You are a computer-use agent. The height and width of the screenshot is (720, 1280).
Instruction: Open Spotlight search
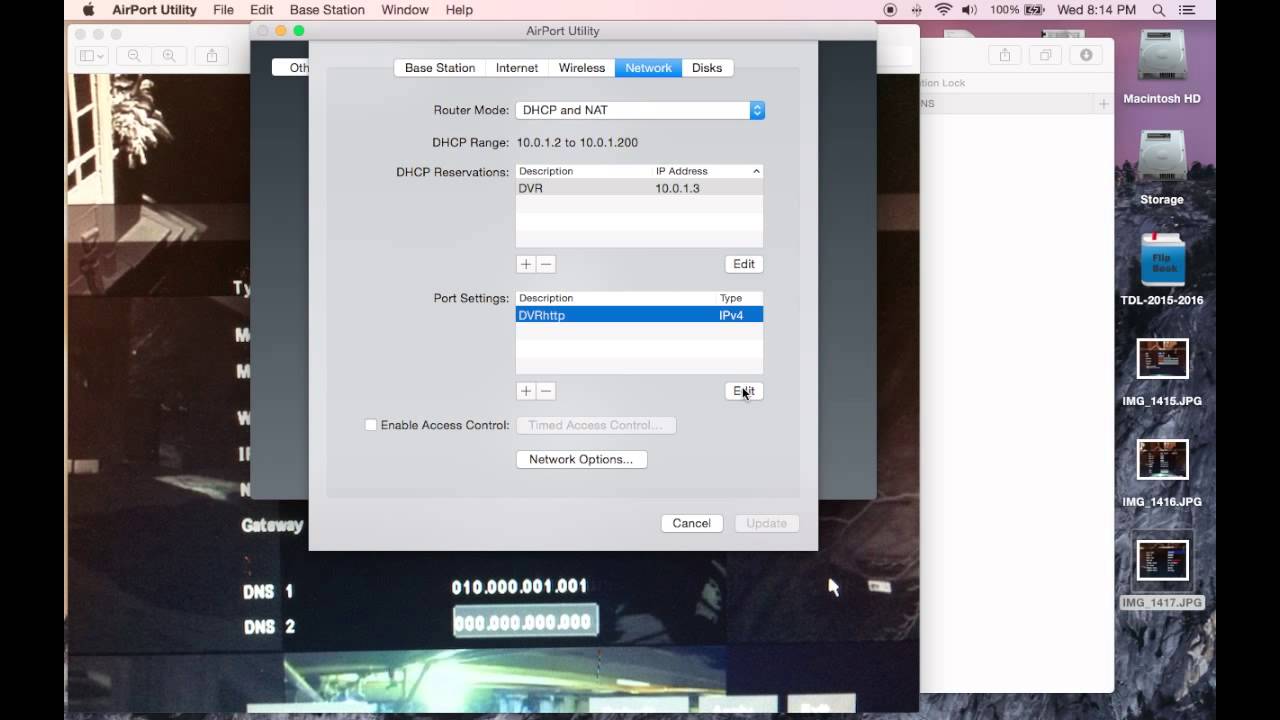click(1159, 10)
